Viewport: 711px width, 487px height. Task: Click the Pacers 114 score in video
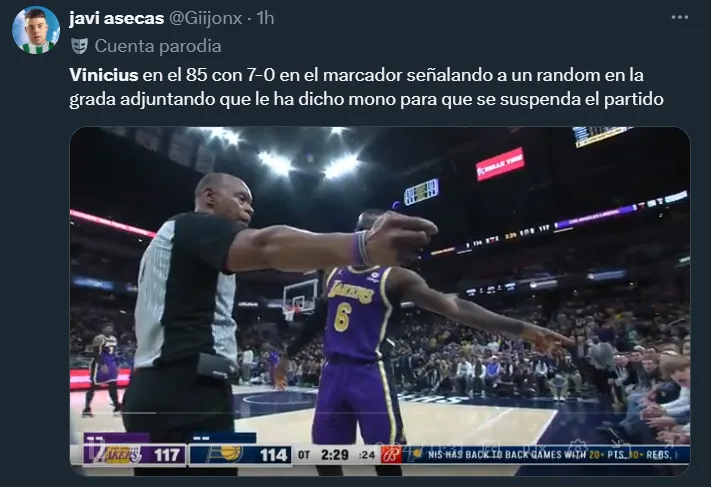[240, 454]
